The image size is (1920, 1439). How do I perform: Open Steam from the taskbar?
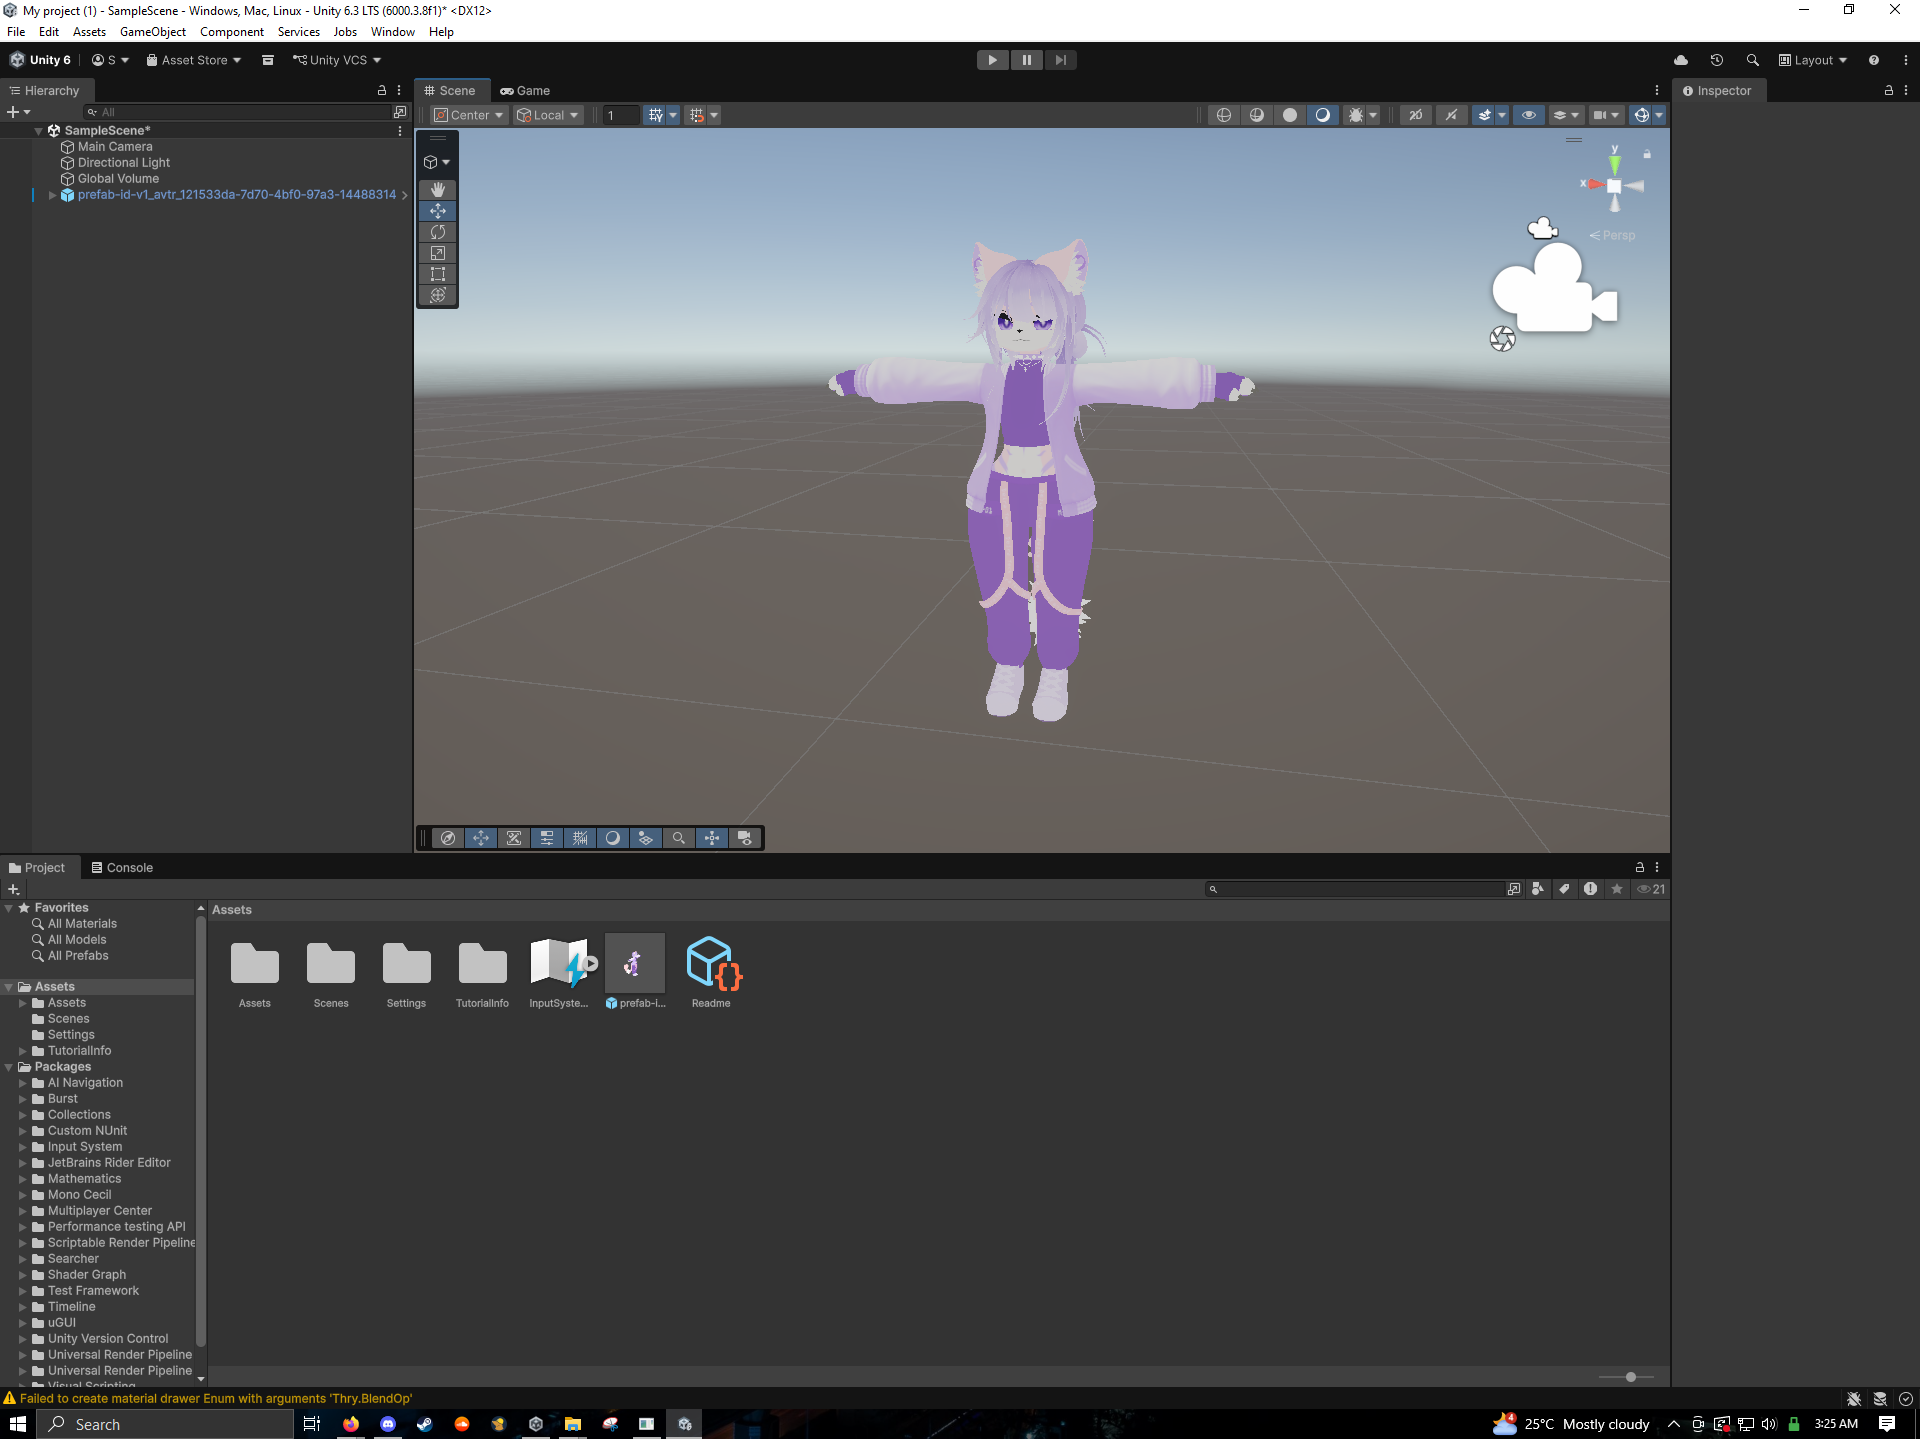[x=425, y=1424]
